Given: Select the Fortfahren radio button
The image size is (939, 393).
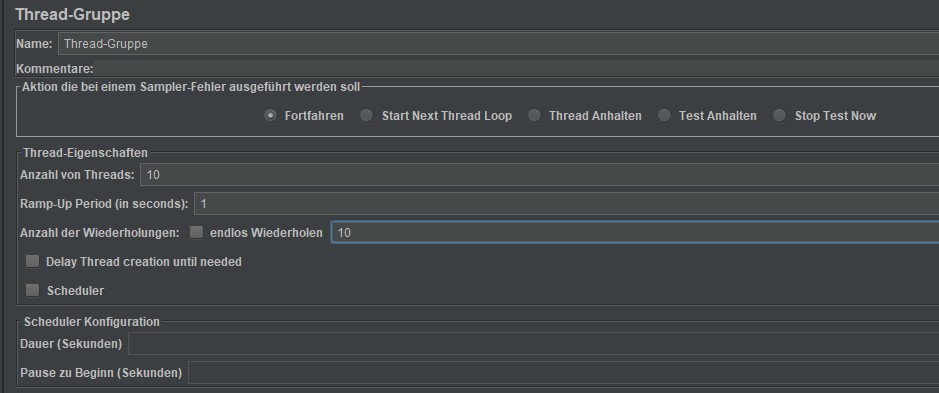Looking at the screenshot, I should 271,116.
